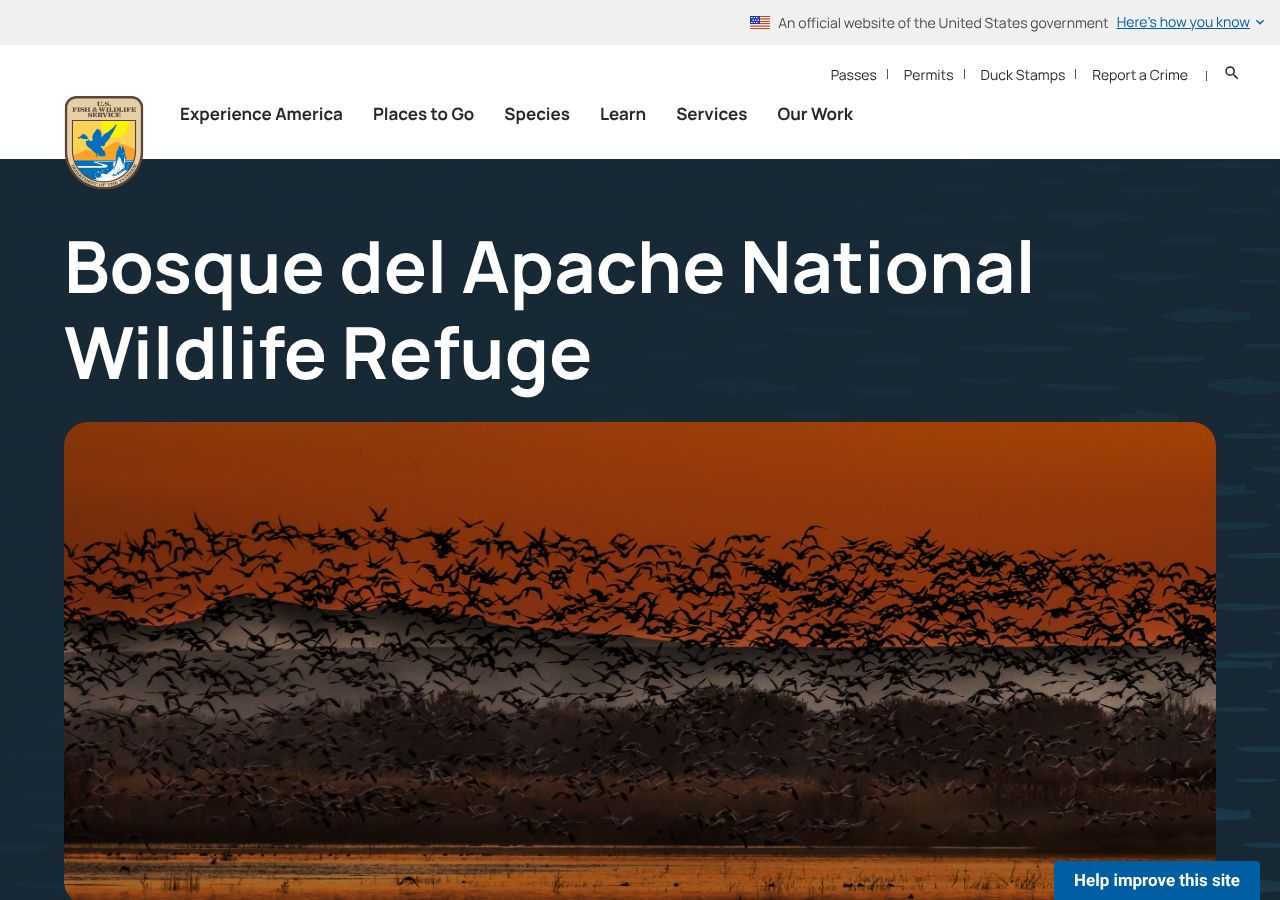Screen dimensions: 1280x900
Task: Open the Places to Go menu
Action: click(423, 114)
